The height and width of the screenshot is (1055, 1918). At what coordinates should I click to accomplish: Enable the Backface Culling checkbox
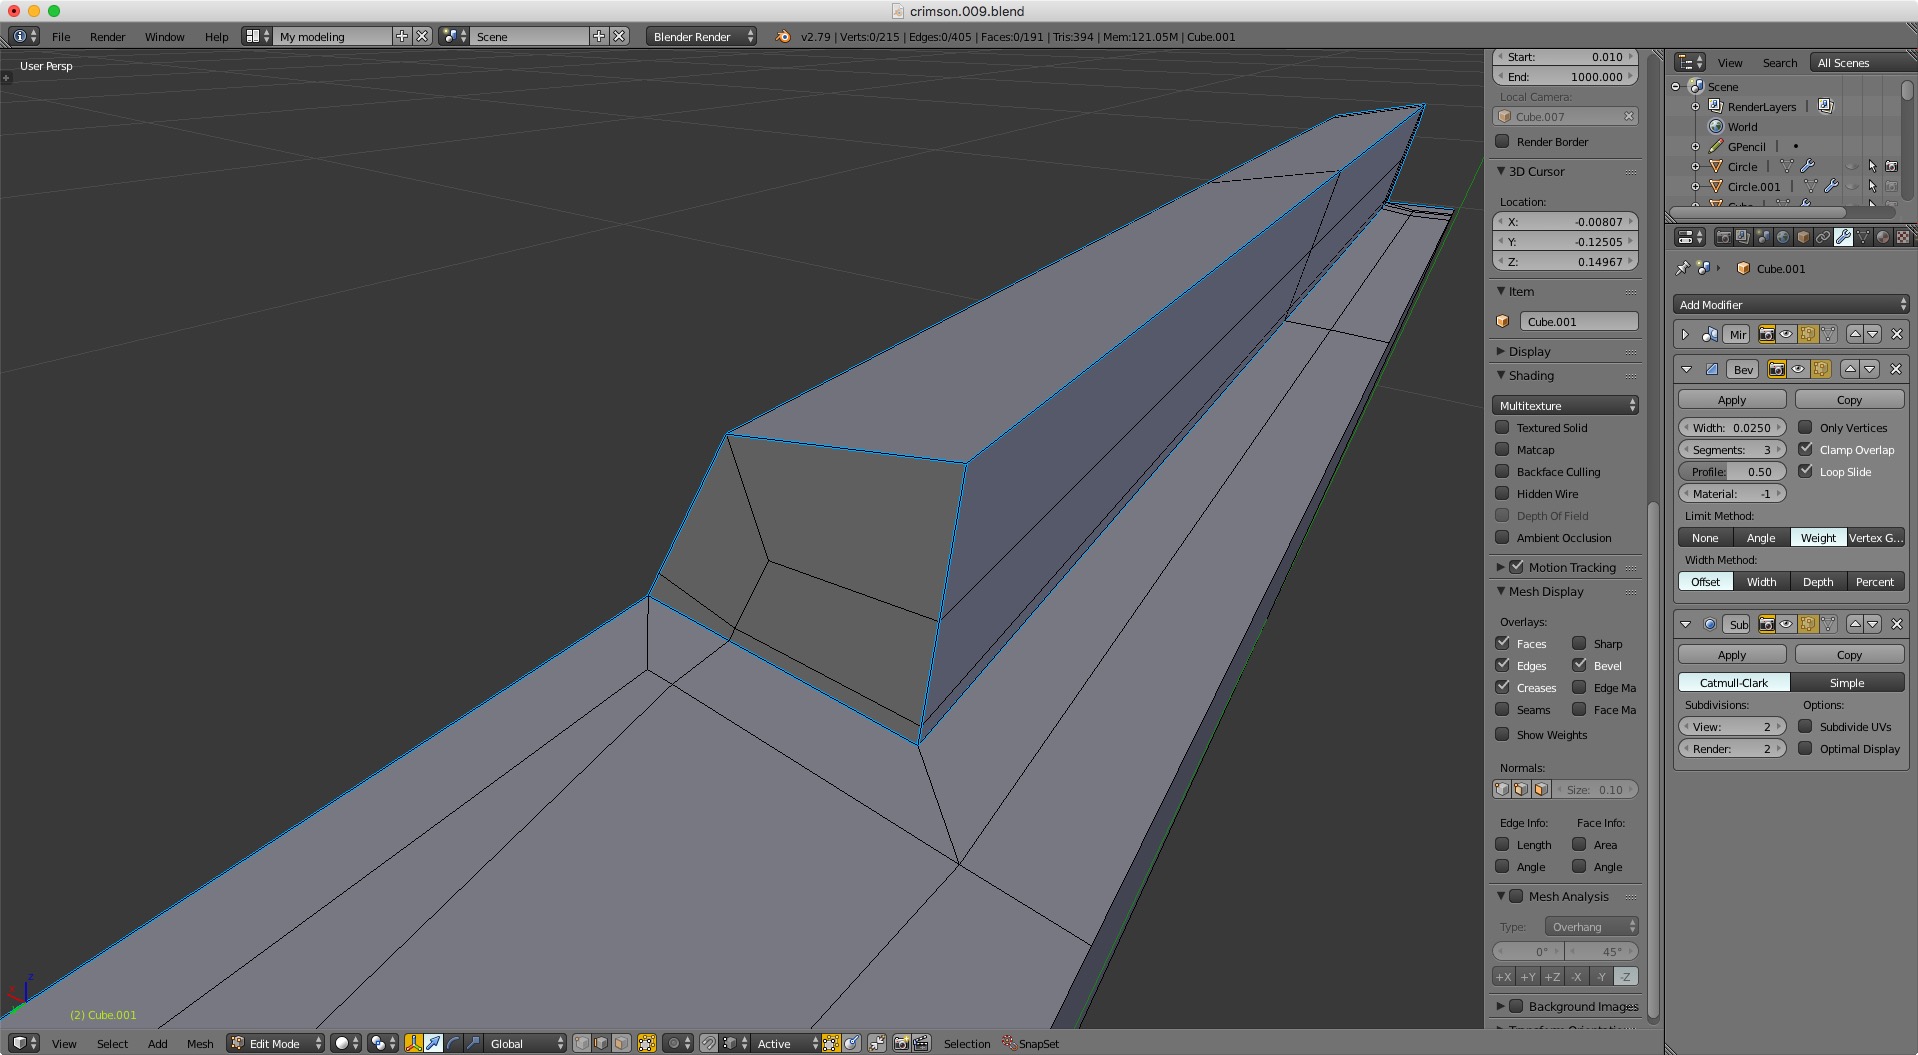(1502, 471)
